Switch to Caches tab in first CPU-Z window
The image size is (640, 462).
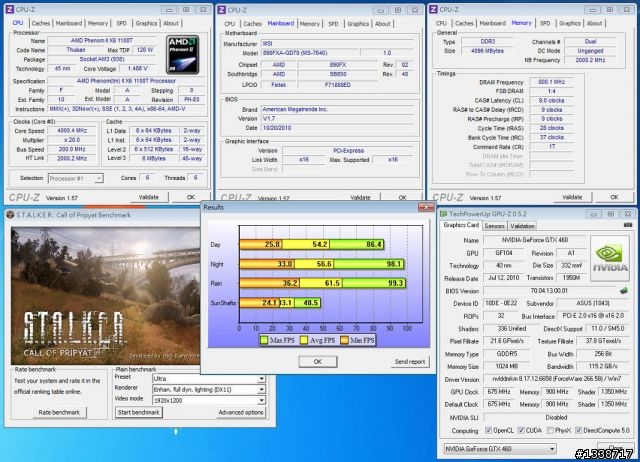click(x=41, y=23)
